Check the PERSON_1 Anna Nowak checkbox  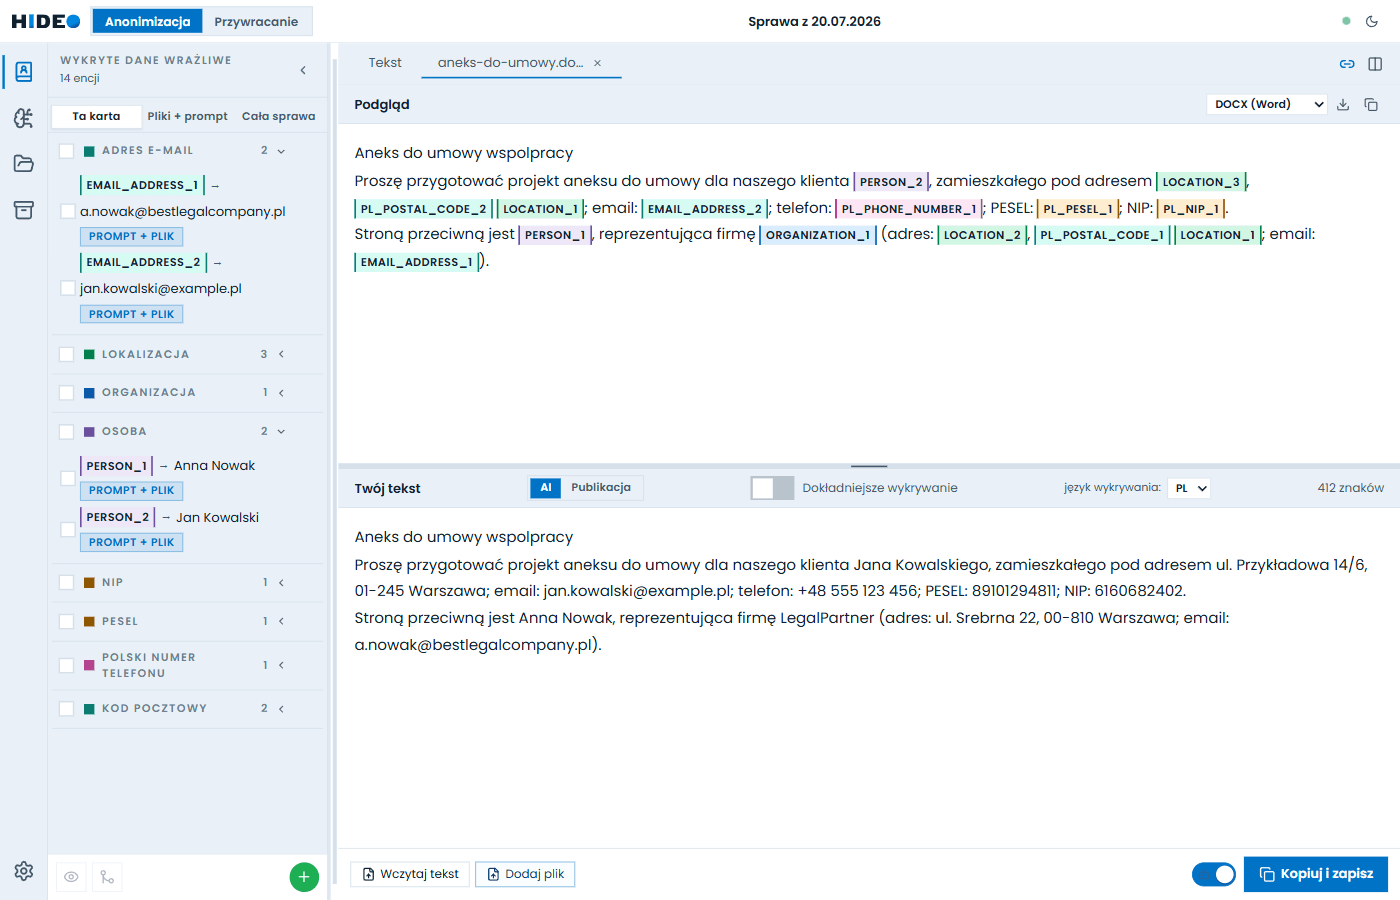[x=68, y=478]
